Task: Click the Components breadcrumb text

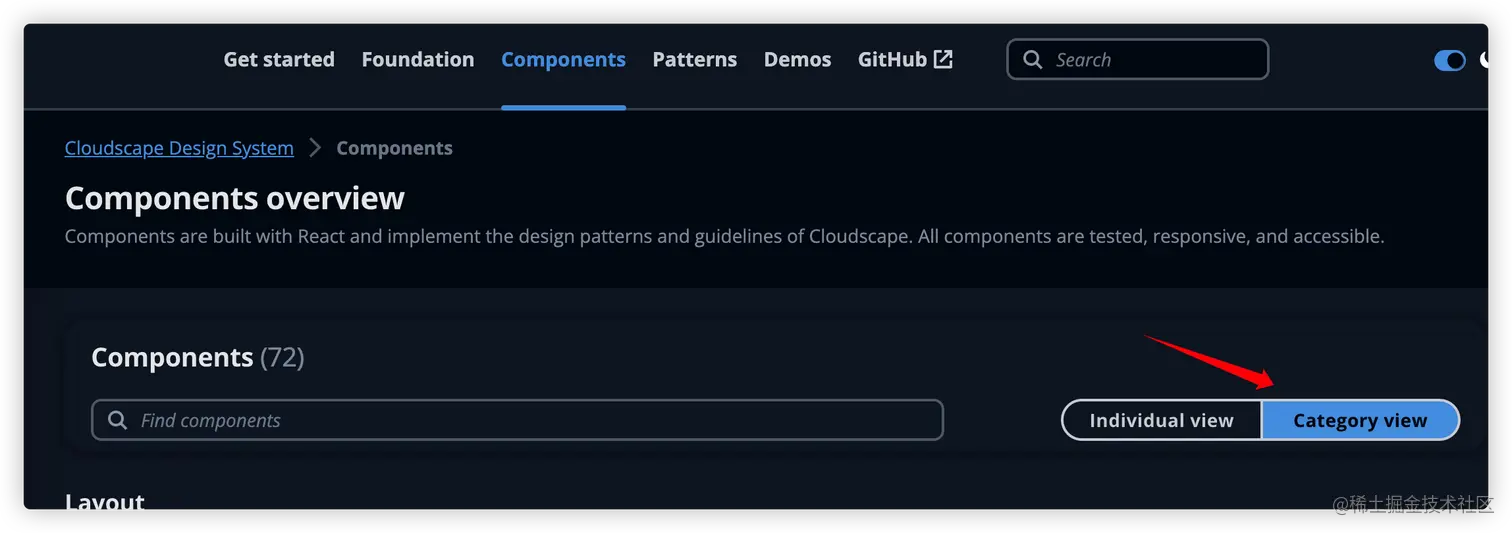Action: click(x=394, y=148)
